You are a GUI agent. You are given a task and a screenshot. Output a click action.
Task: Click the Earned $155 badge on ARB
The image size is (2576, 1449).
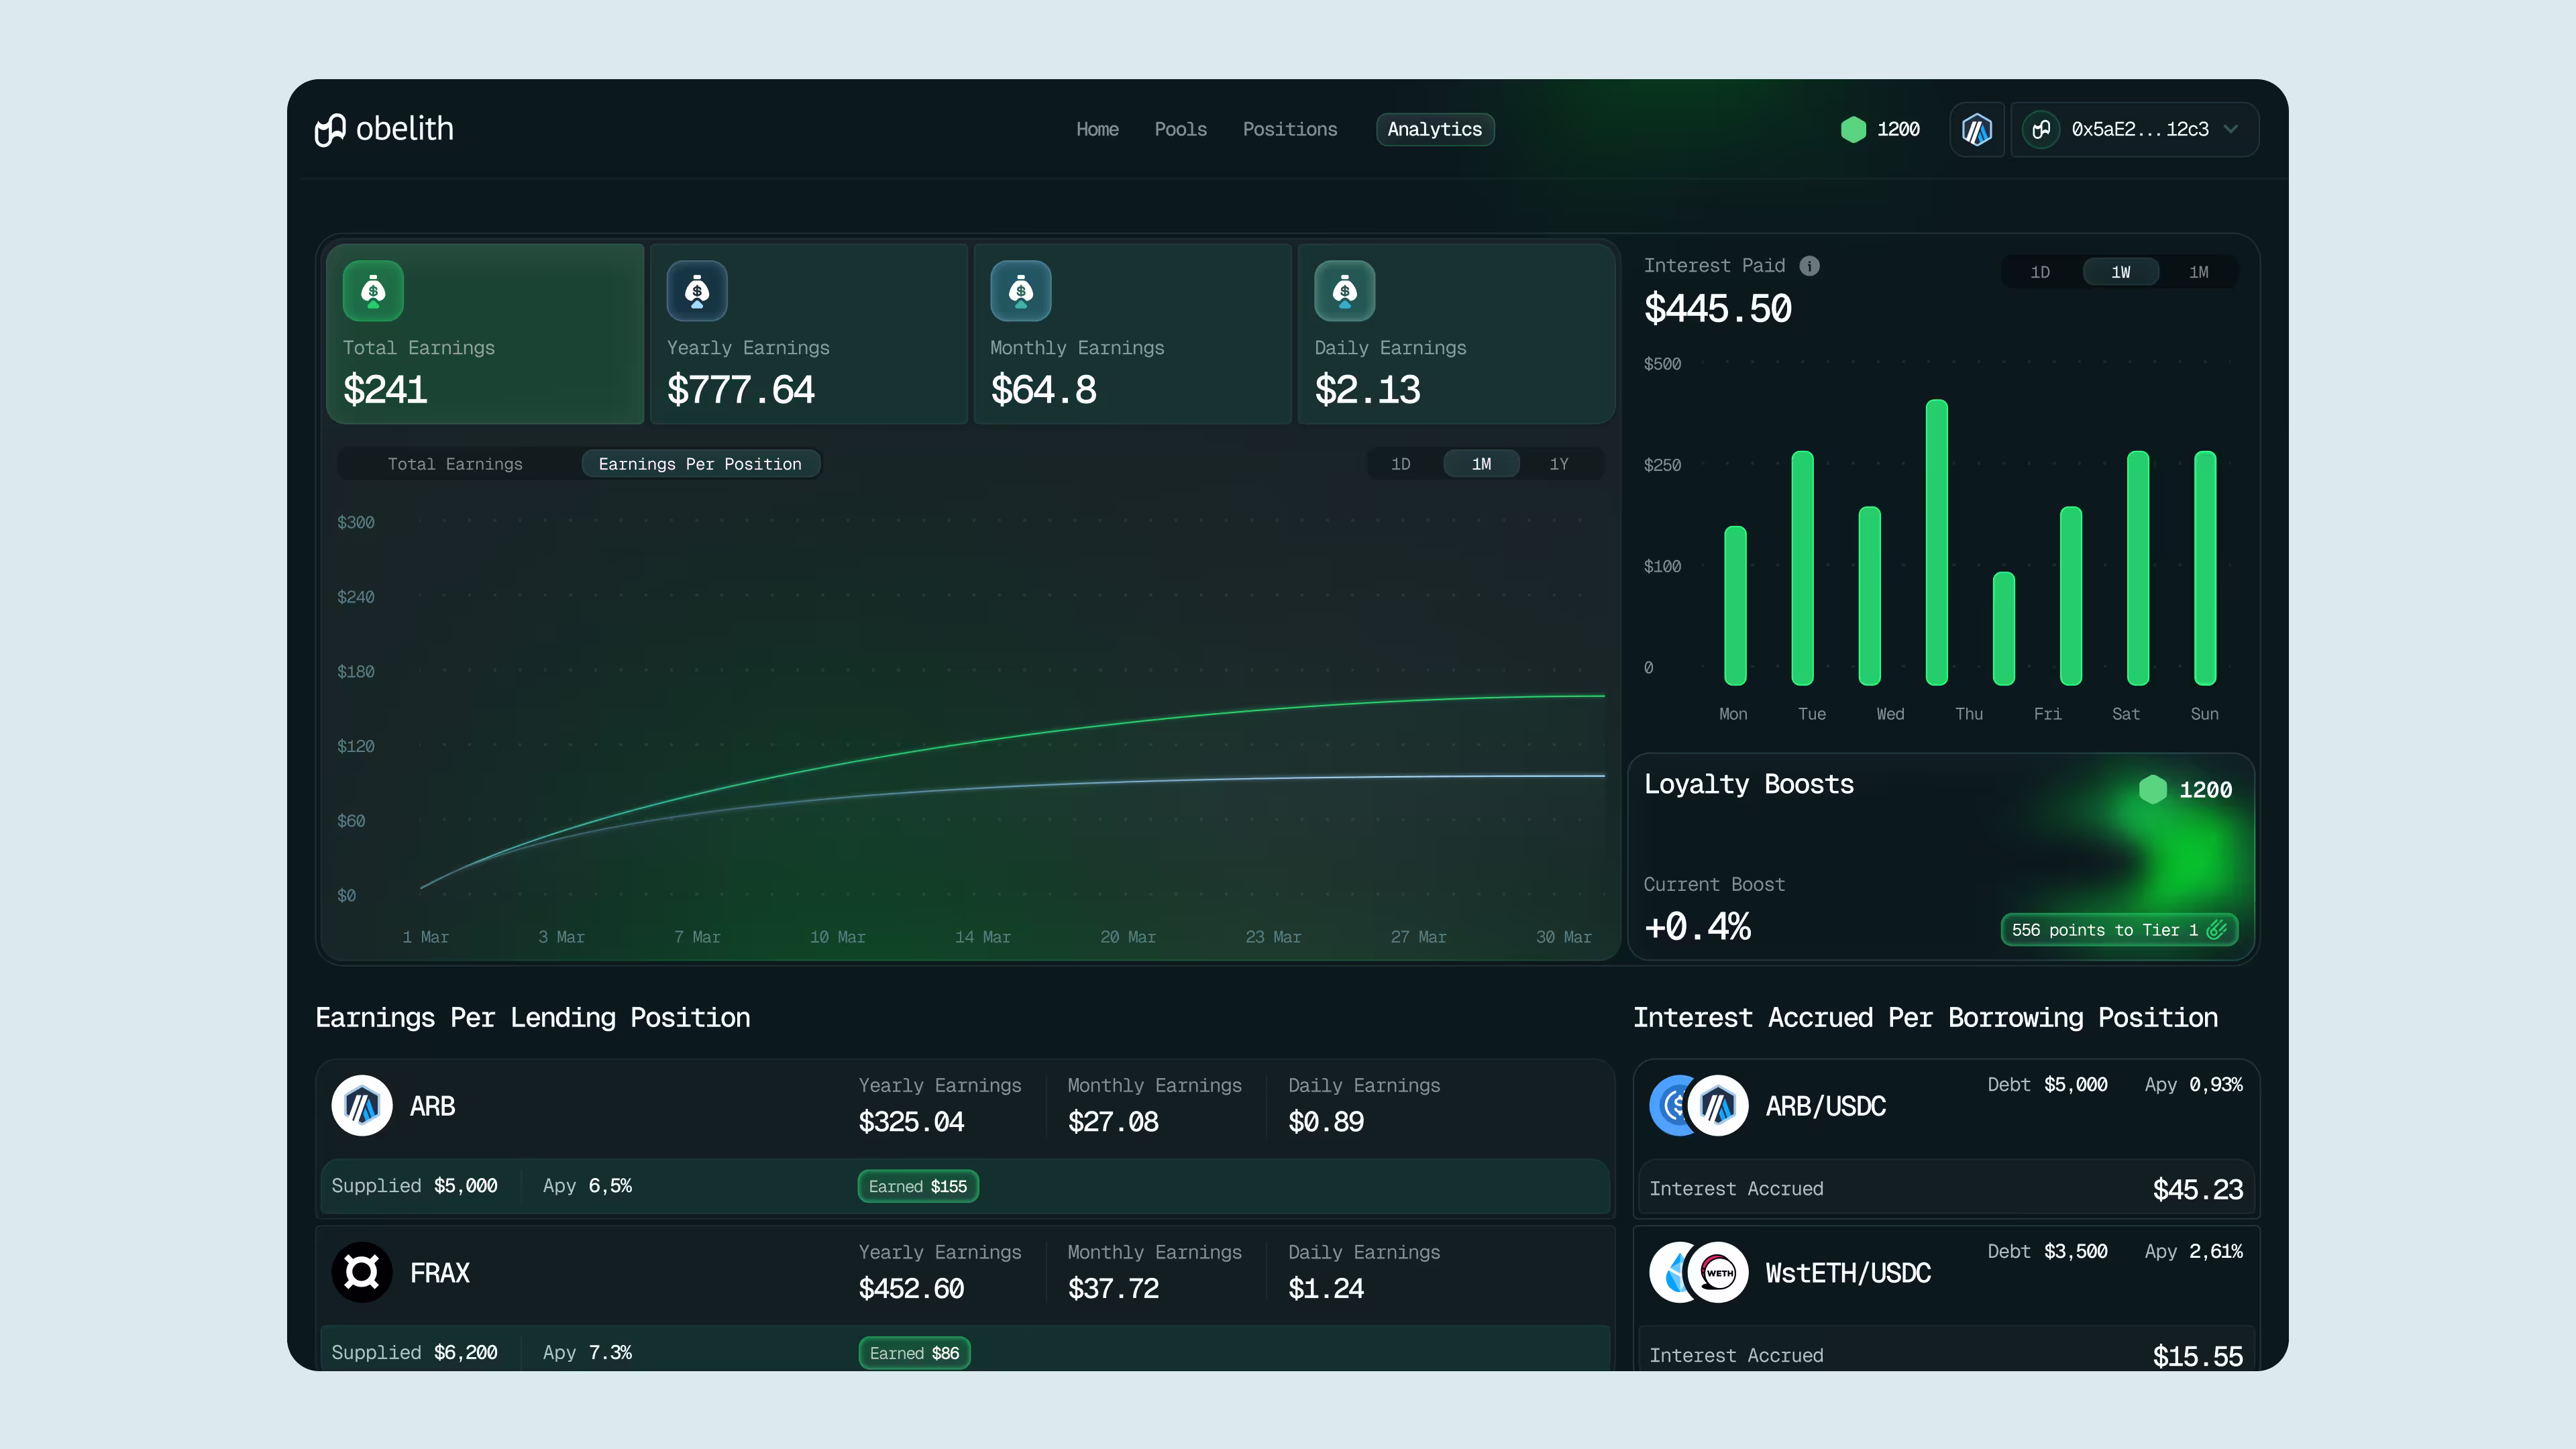(x=917, y=1186)
